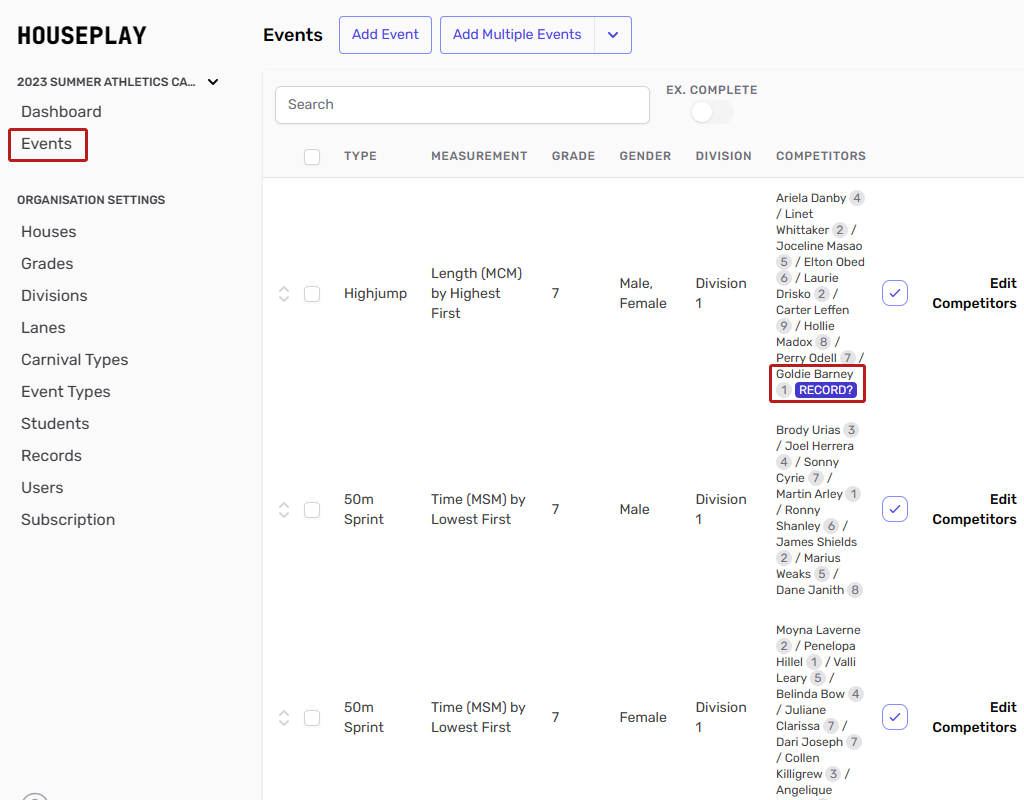Edit Competitors for the Highjump event
1024x800 pixels.
974,293
